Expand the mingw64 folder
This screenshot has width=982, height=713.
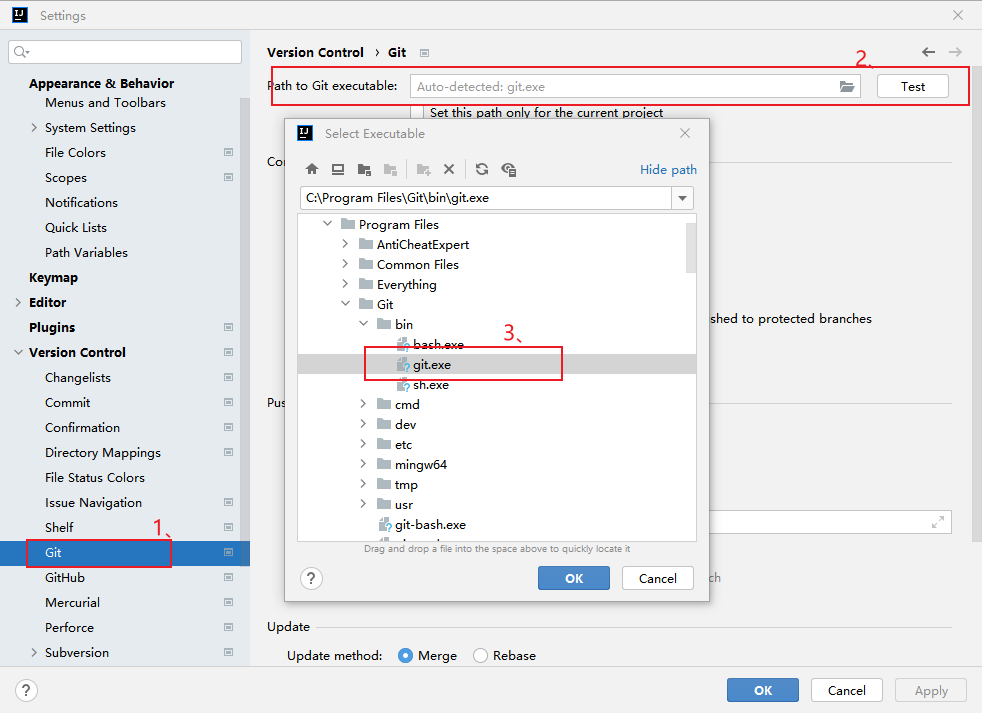pyautogui.click(x=363, y=464)
